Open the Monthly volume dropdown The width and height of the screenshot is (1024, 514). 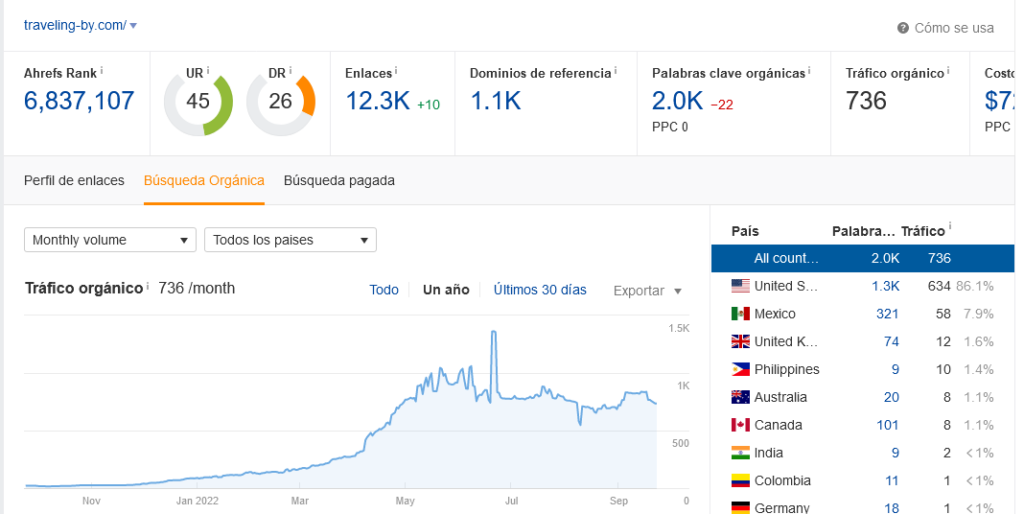(110, 240)
